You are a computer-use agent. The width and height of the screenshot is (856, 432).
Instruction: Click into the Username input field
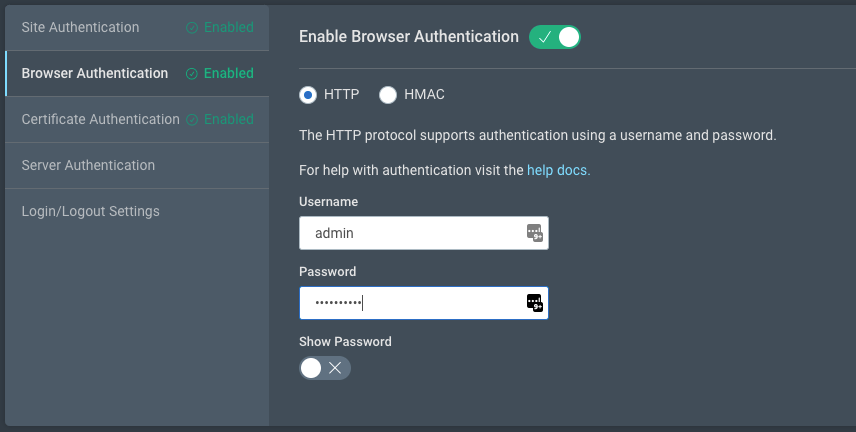[x=410, y=233]
